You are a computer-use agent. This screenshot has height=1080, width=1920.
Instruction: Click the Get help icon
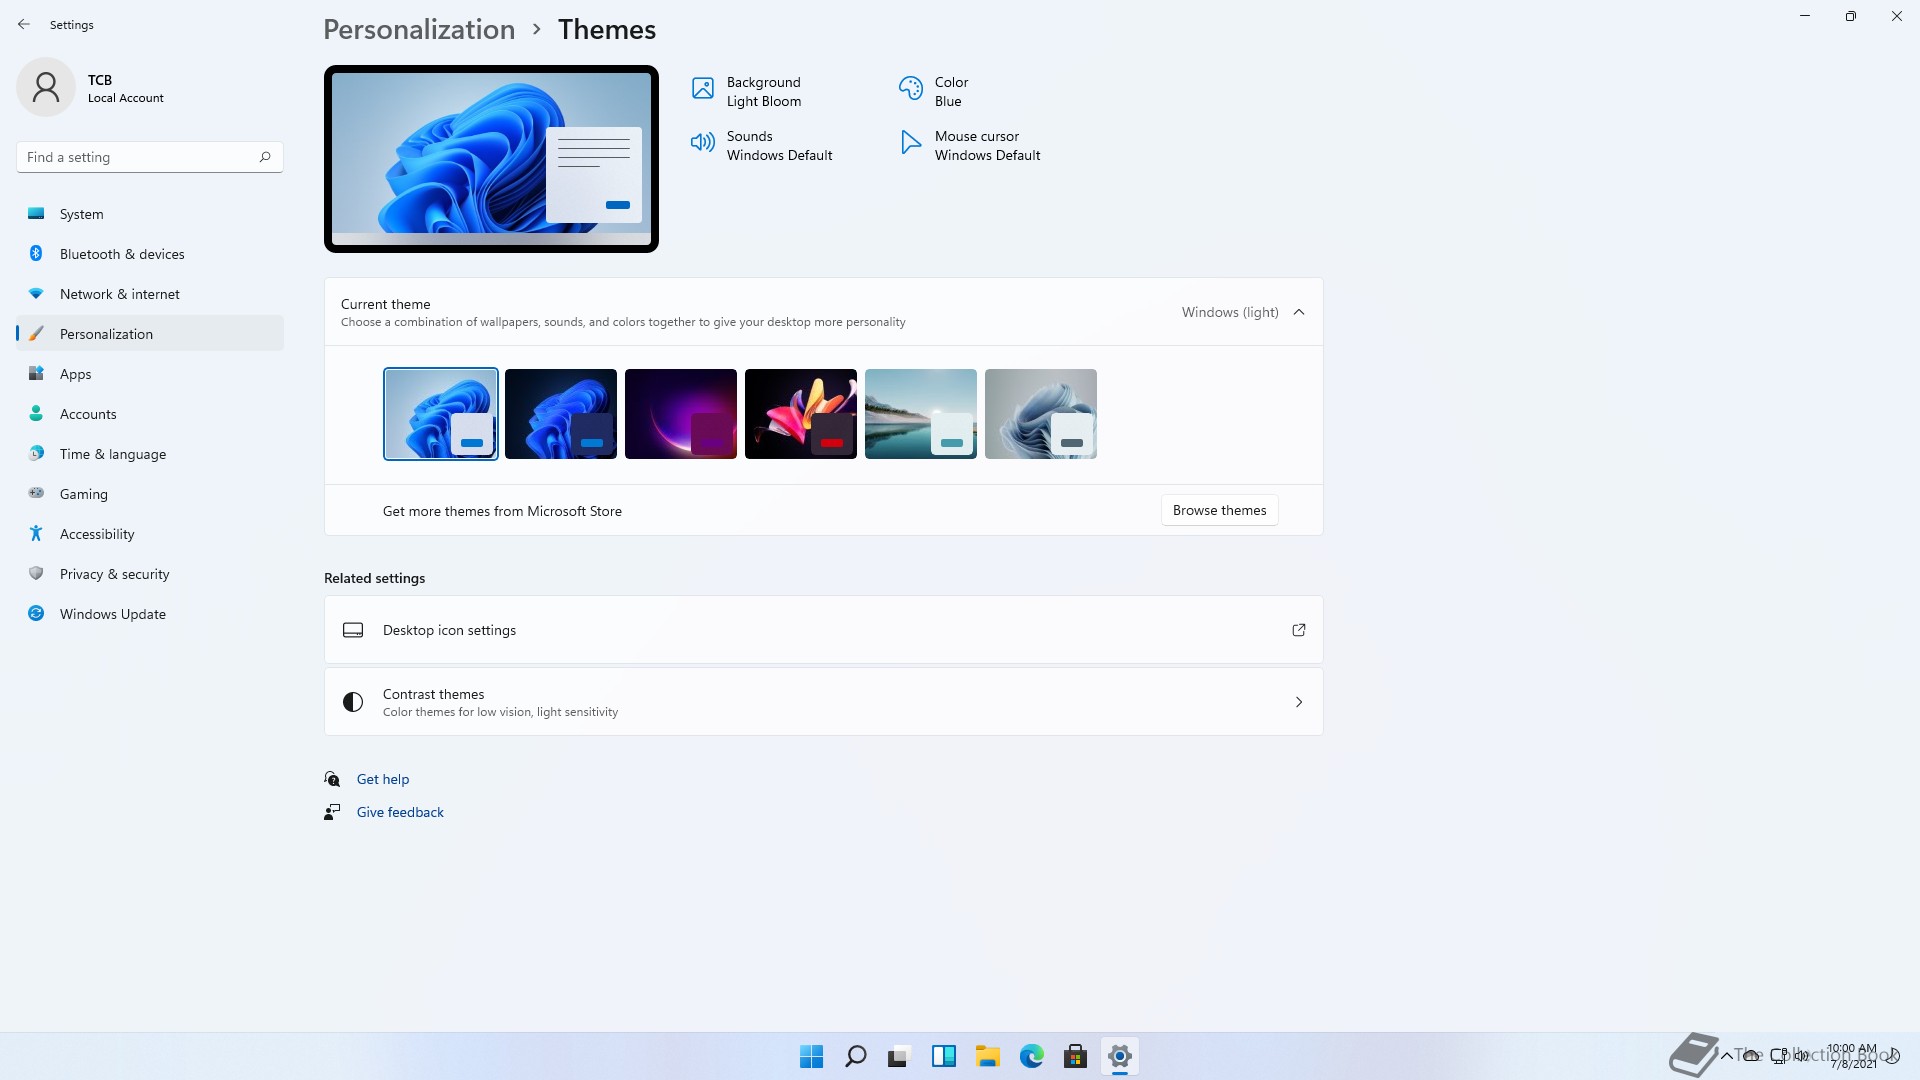(333, 779)
